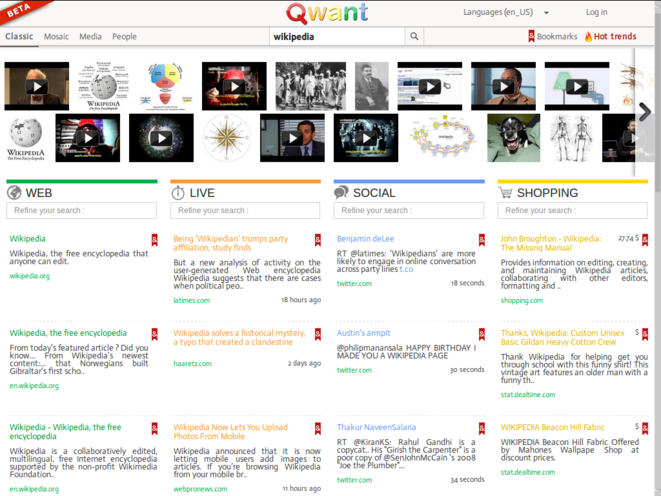Screen dimensions: 661x496
Task: Show next media thumbnails with right arrow
Action: [645, 112]
